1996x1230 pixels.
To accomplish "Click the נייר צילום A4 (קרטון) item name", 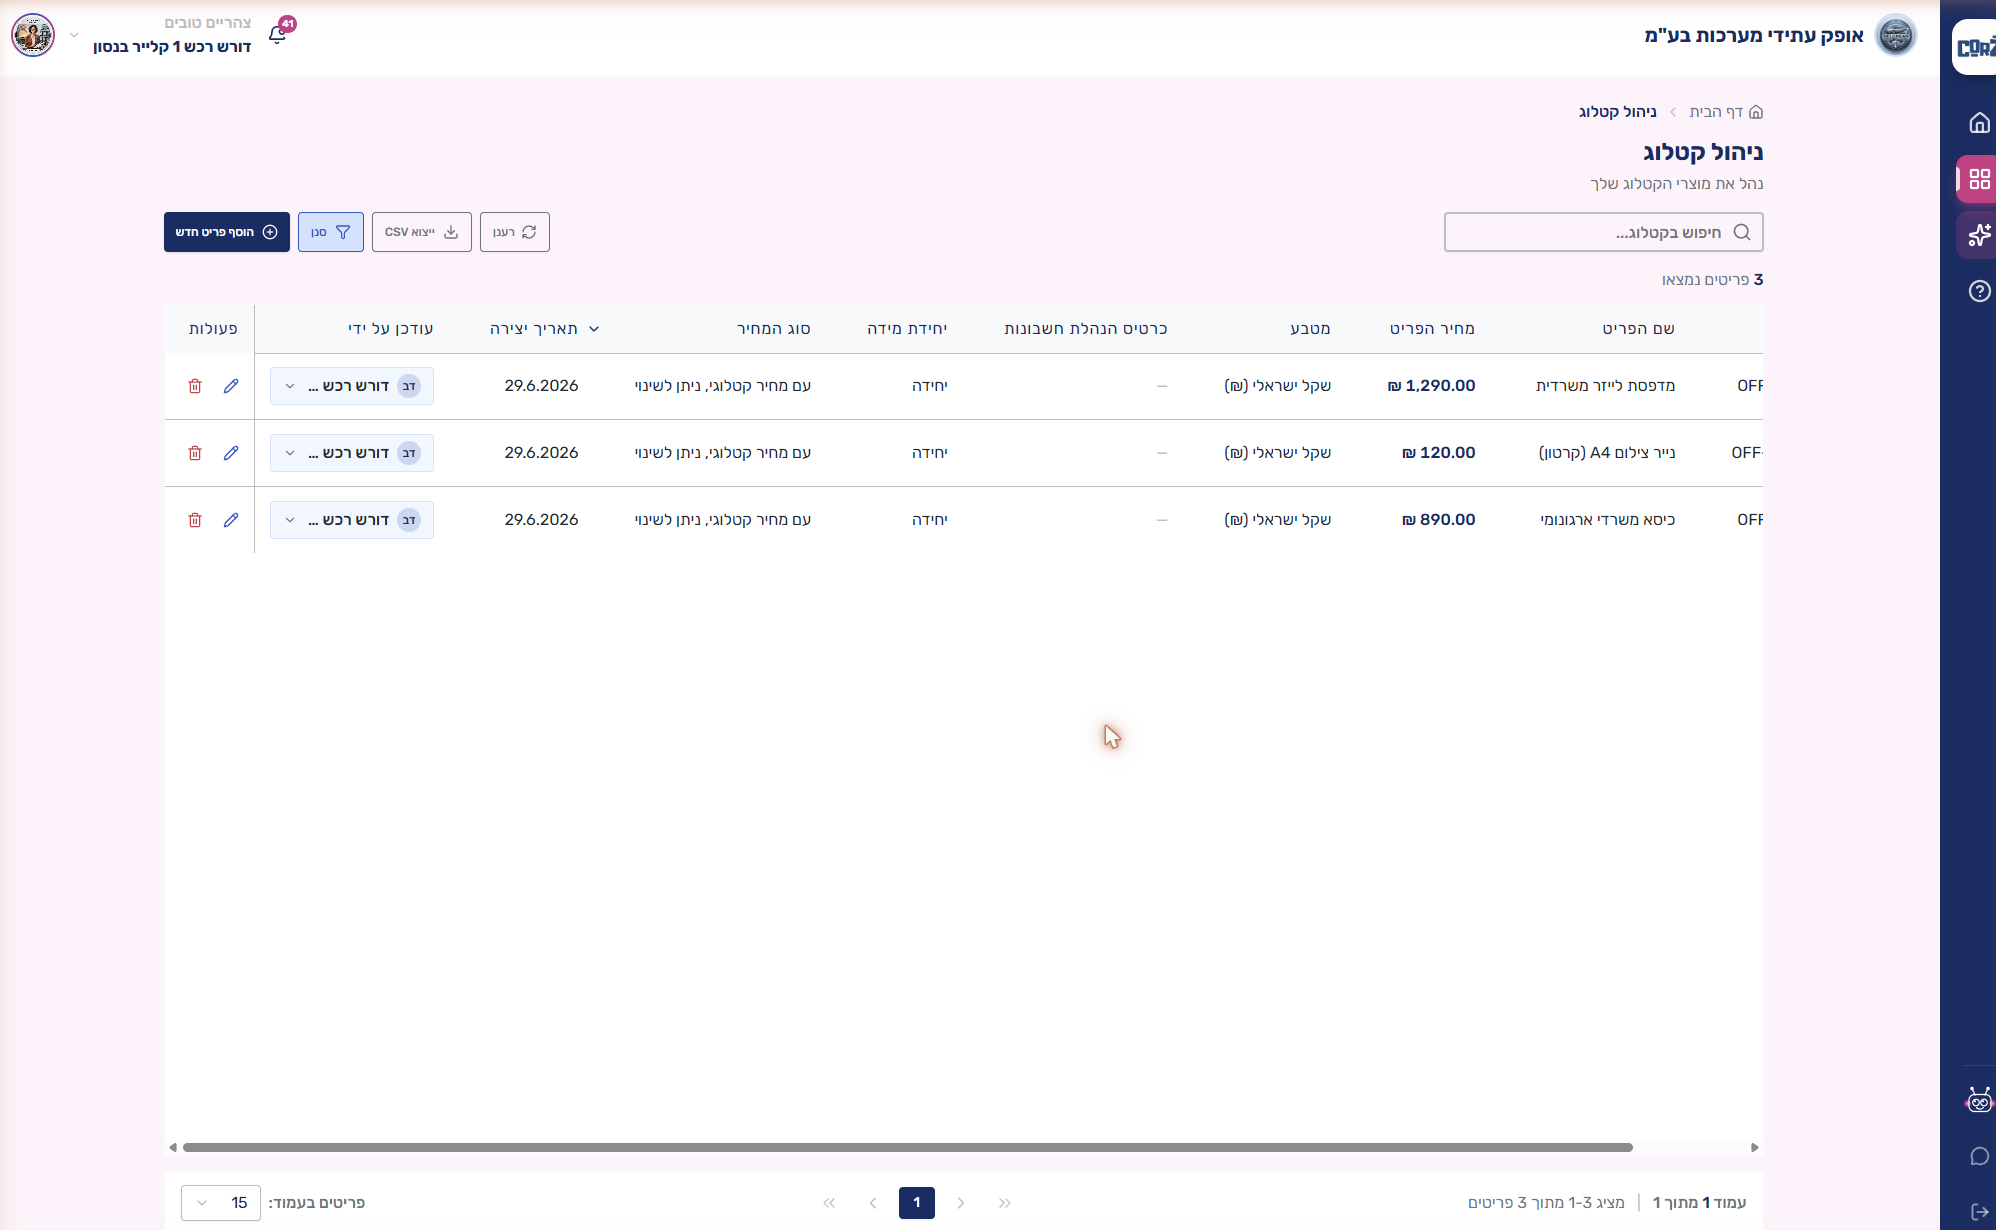I will click(x=1607, y=453).
